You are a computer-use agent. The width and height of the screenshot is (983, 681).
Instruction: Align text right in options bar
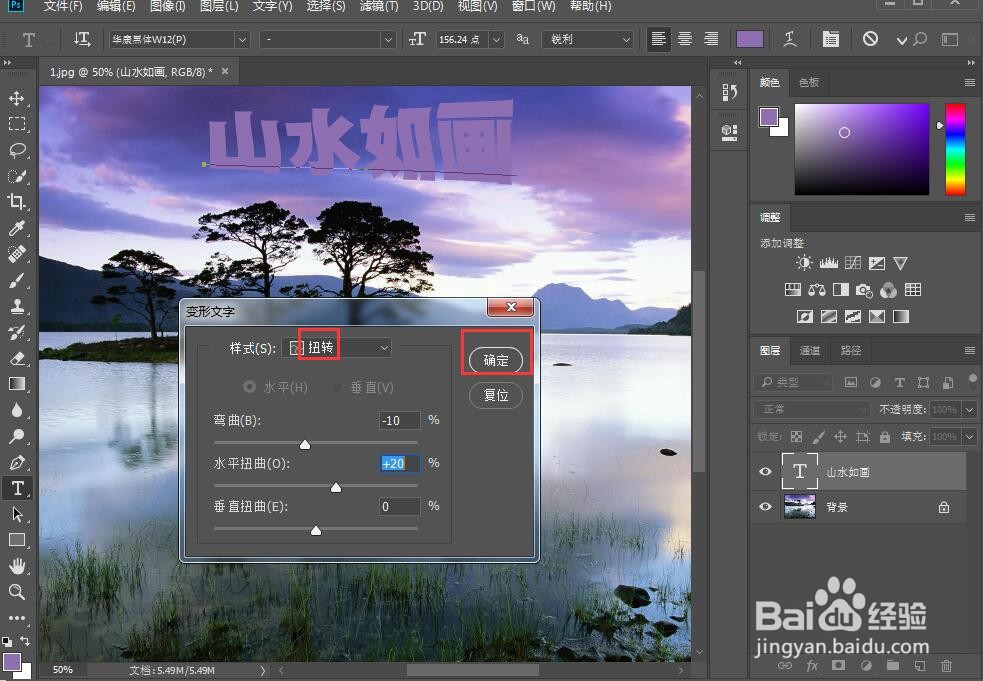[711, 40]
